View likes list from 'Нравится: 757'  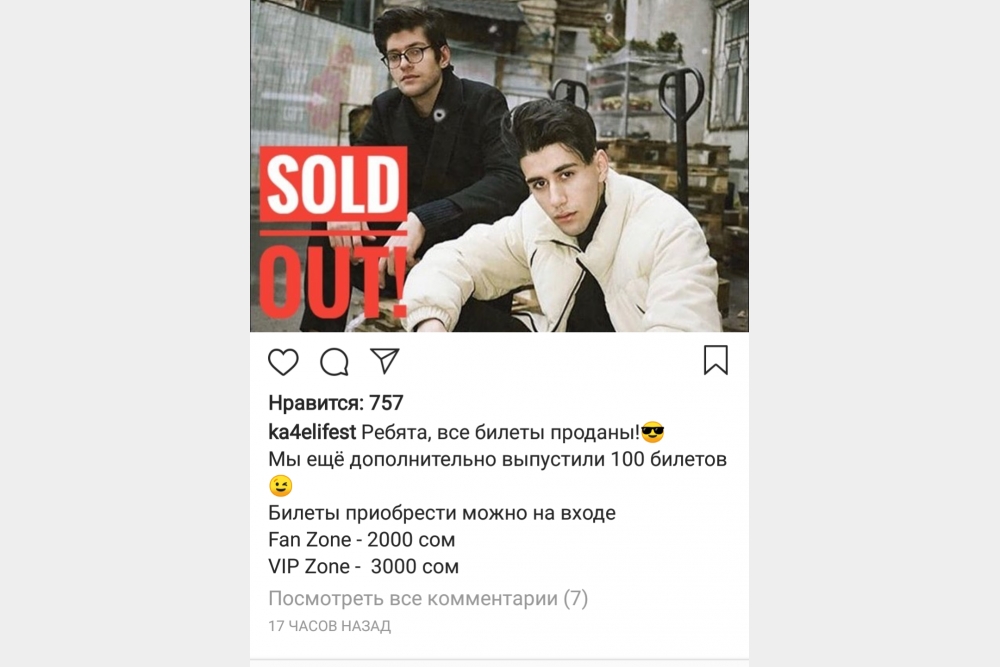click(x=335, y=403)
